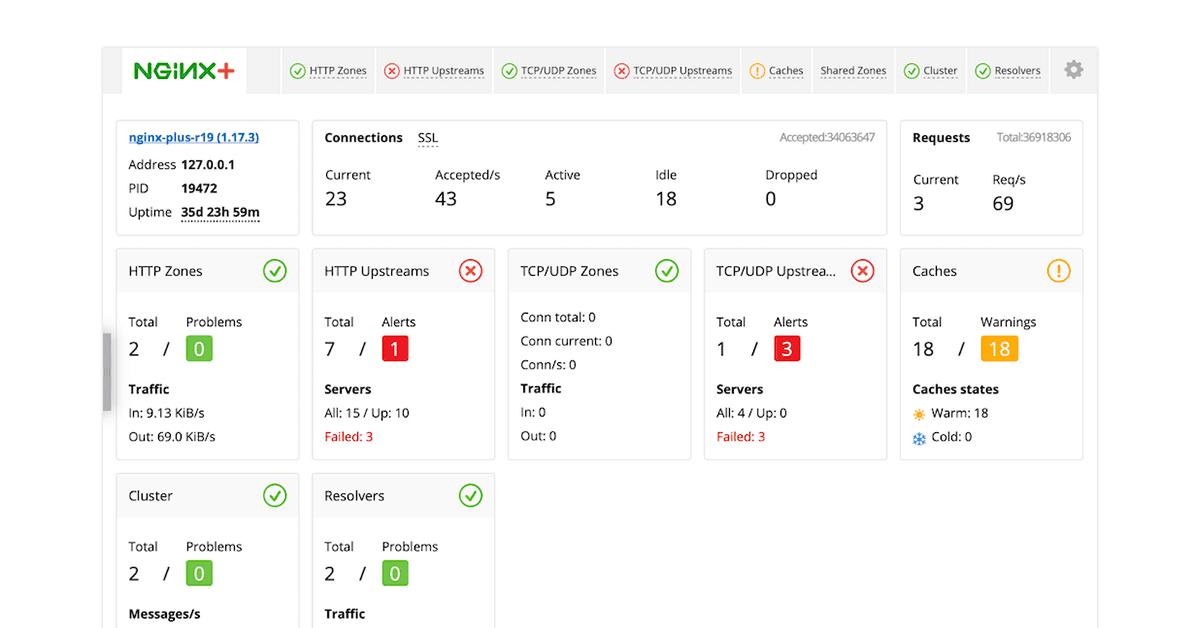Click the underlined Uptime value 35d 23h 59m
This screenshot has height=628, width=1200.
point(219,212)
